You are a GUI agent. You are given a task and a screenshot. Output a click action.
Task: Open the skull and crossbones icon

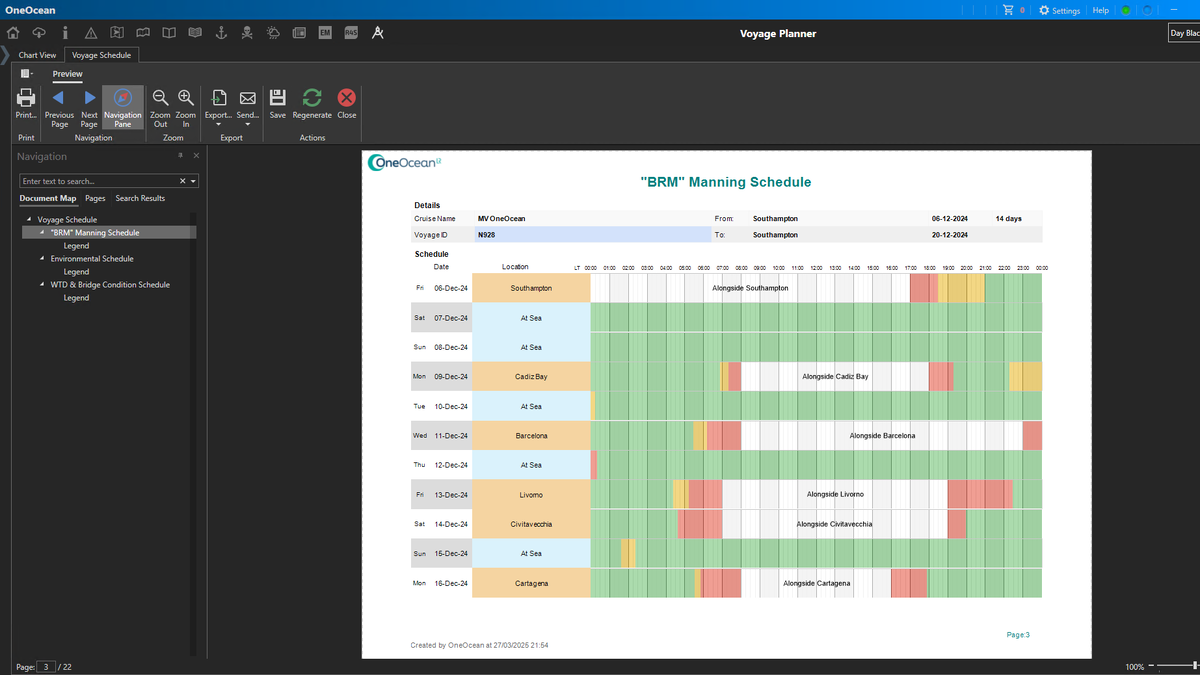click(247, 33)
